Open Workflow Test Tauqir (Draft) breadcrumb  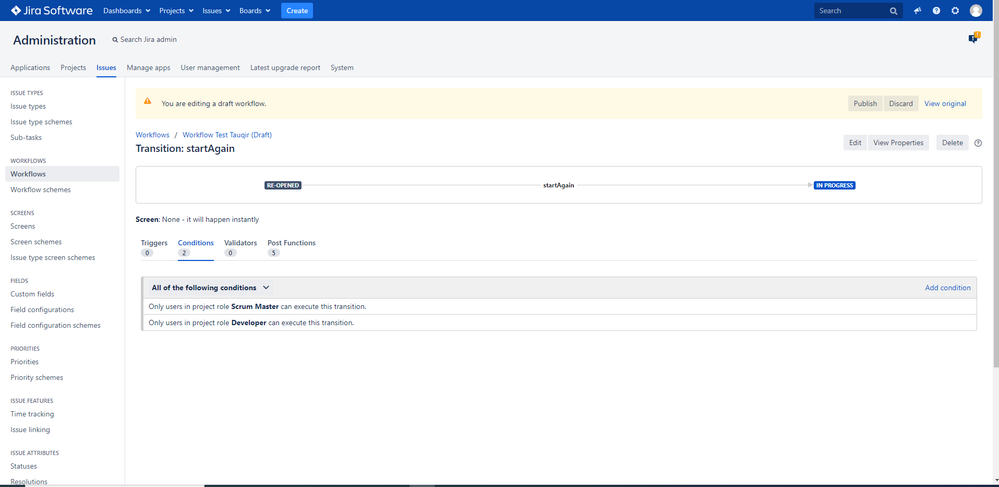pos(227,135)
